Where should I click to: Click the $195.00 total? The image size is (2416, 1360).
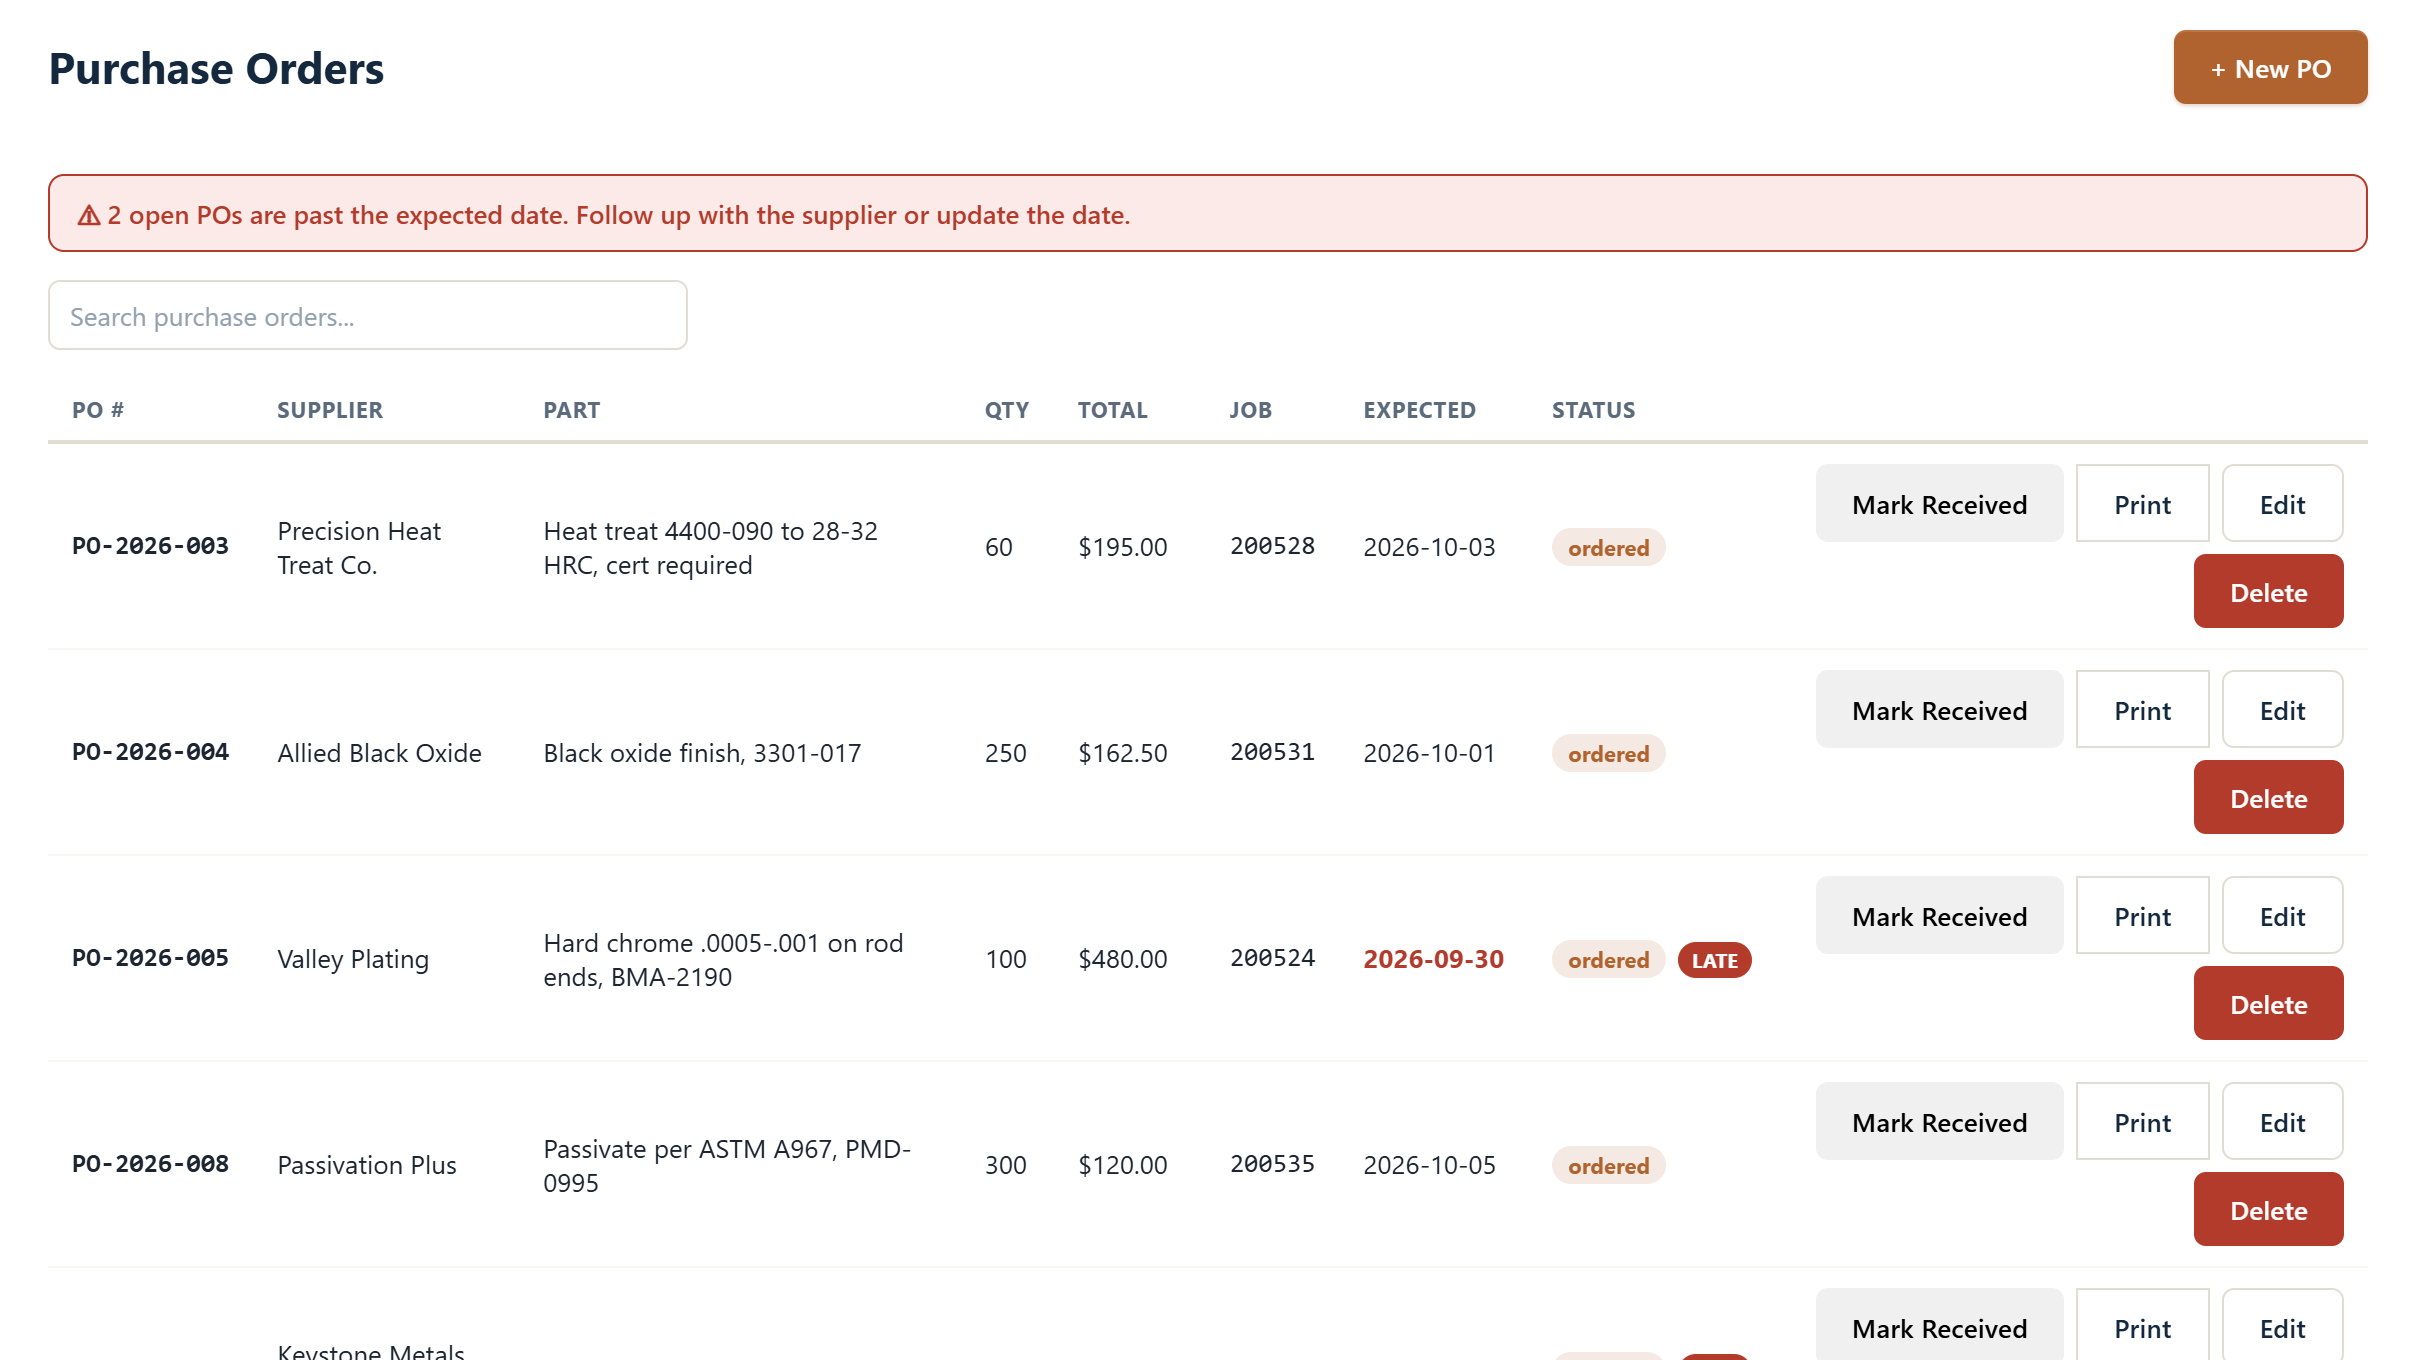(x=1122, y=547)
